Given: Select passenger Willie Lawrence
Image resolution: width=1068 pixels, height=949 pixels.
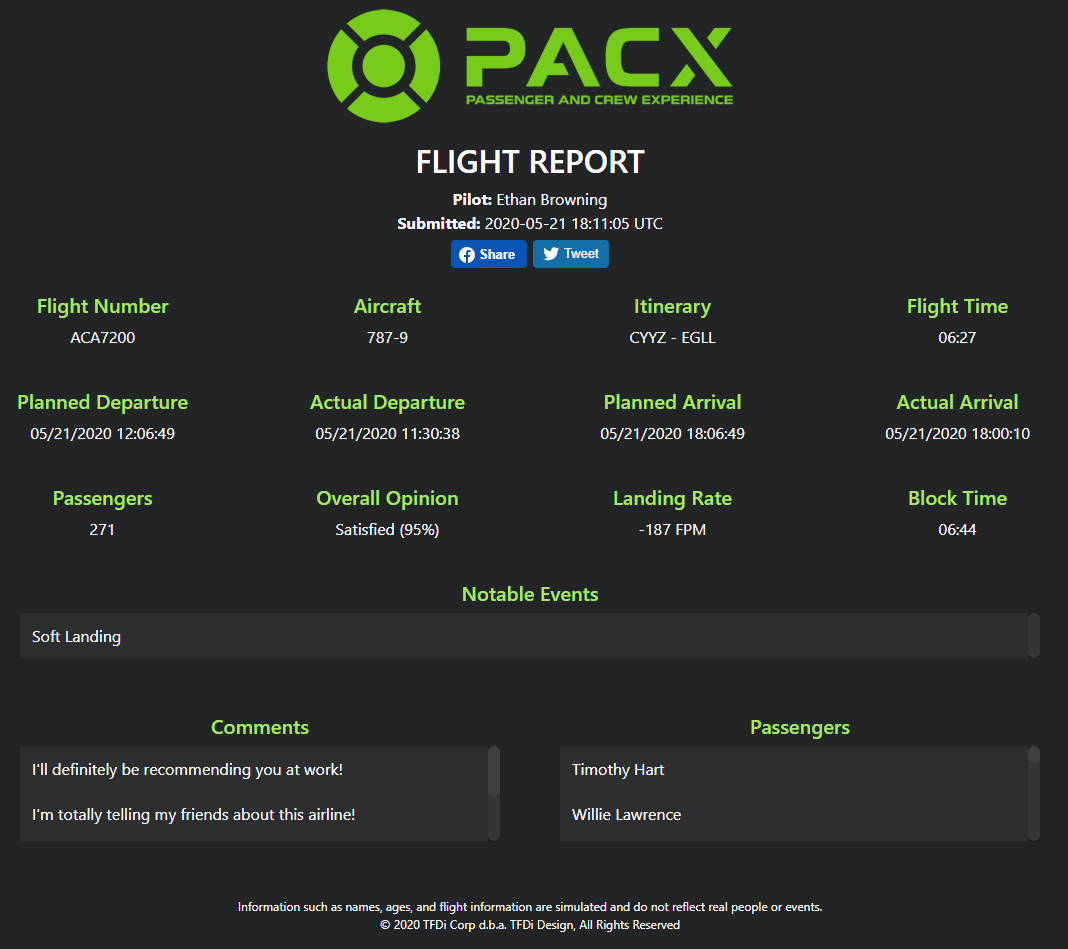Looking at the screenshot, I should (626, 814).
